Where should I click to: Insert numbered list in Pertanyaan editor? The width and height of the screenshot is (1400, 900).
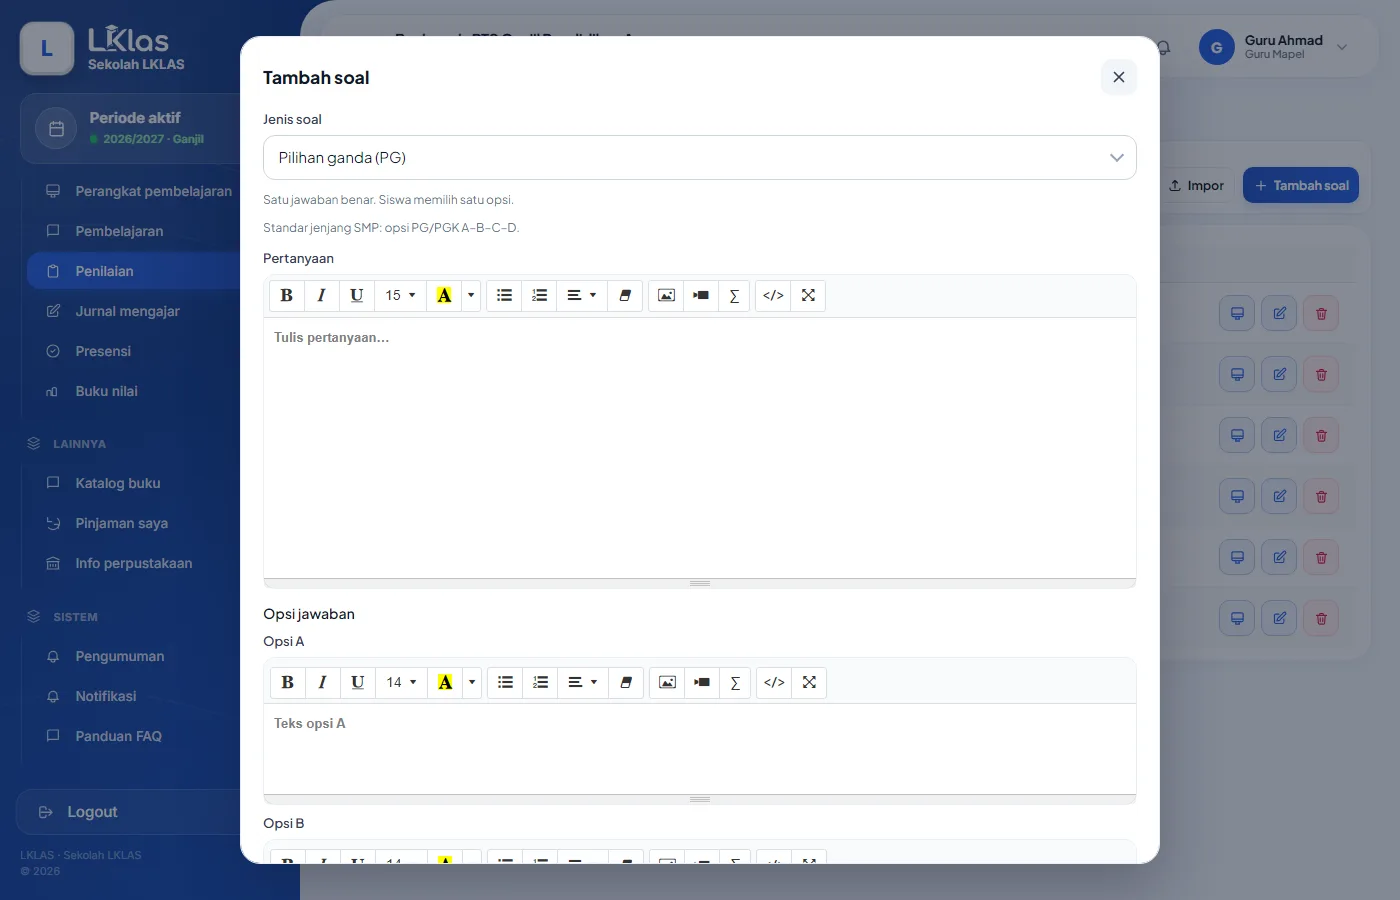(539, 295)
